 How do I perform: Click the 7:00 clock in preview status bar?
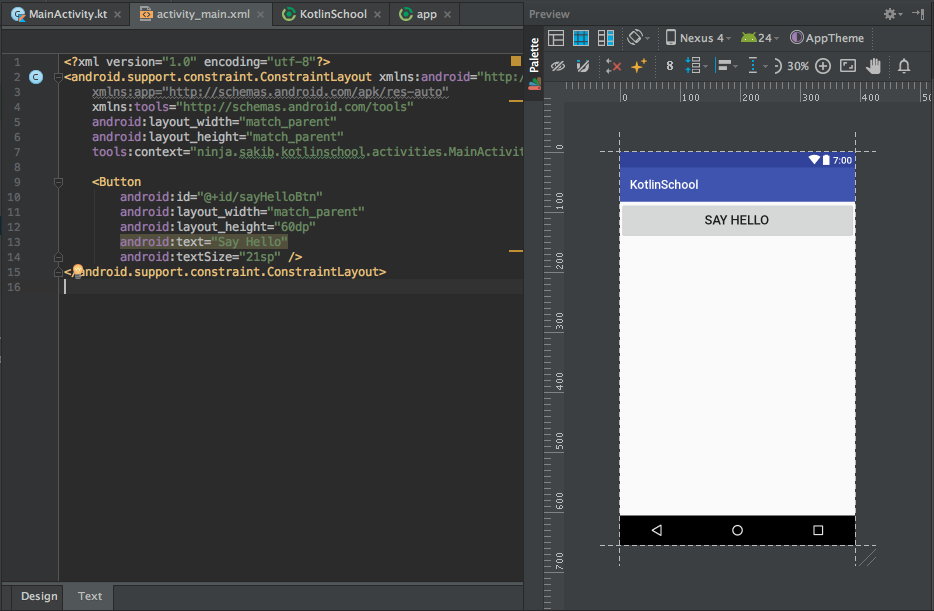[842, 160]
